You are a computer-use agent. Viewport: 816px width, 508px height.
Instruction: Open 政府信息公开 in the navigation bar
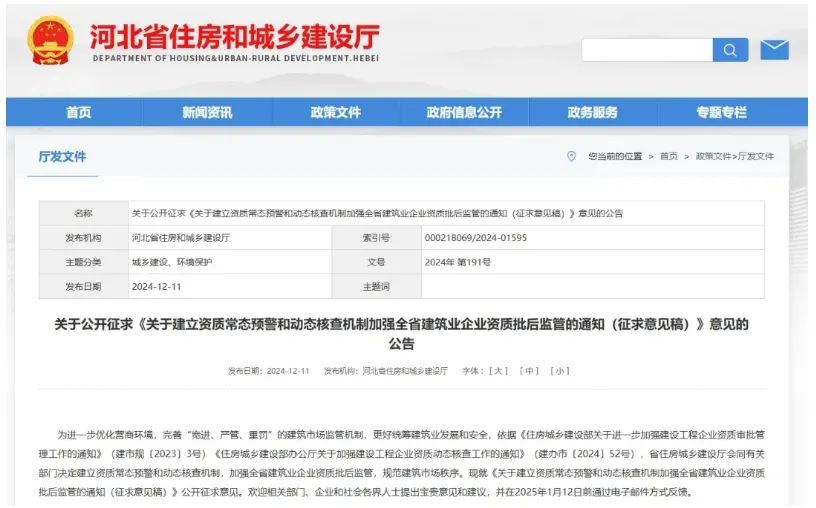pyautogui.click(x=464, y=112)
